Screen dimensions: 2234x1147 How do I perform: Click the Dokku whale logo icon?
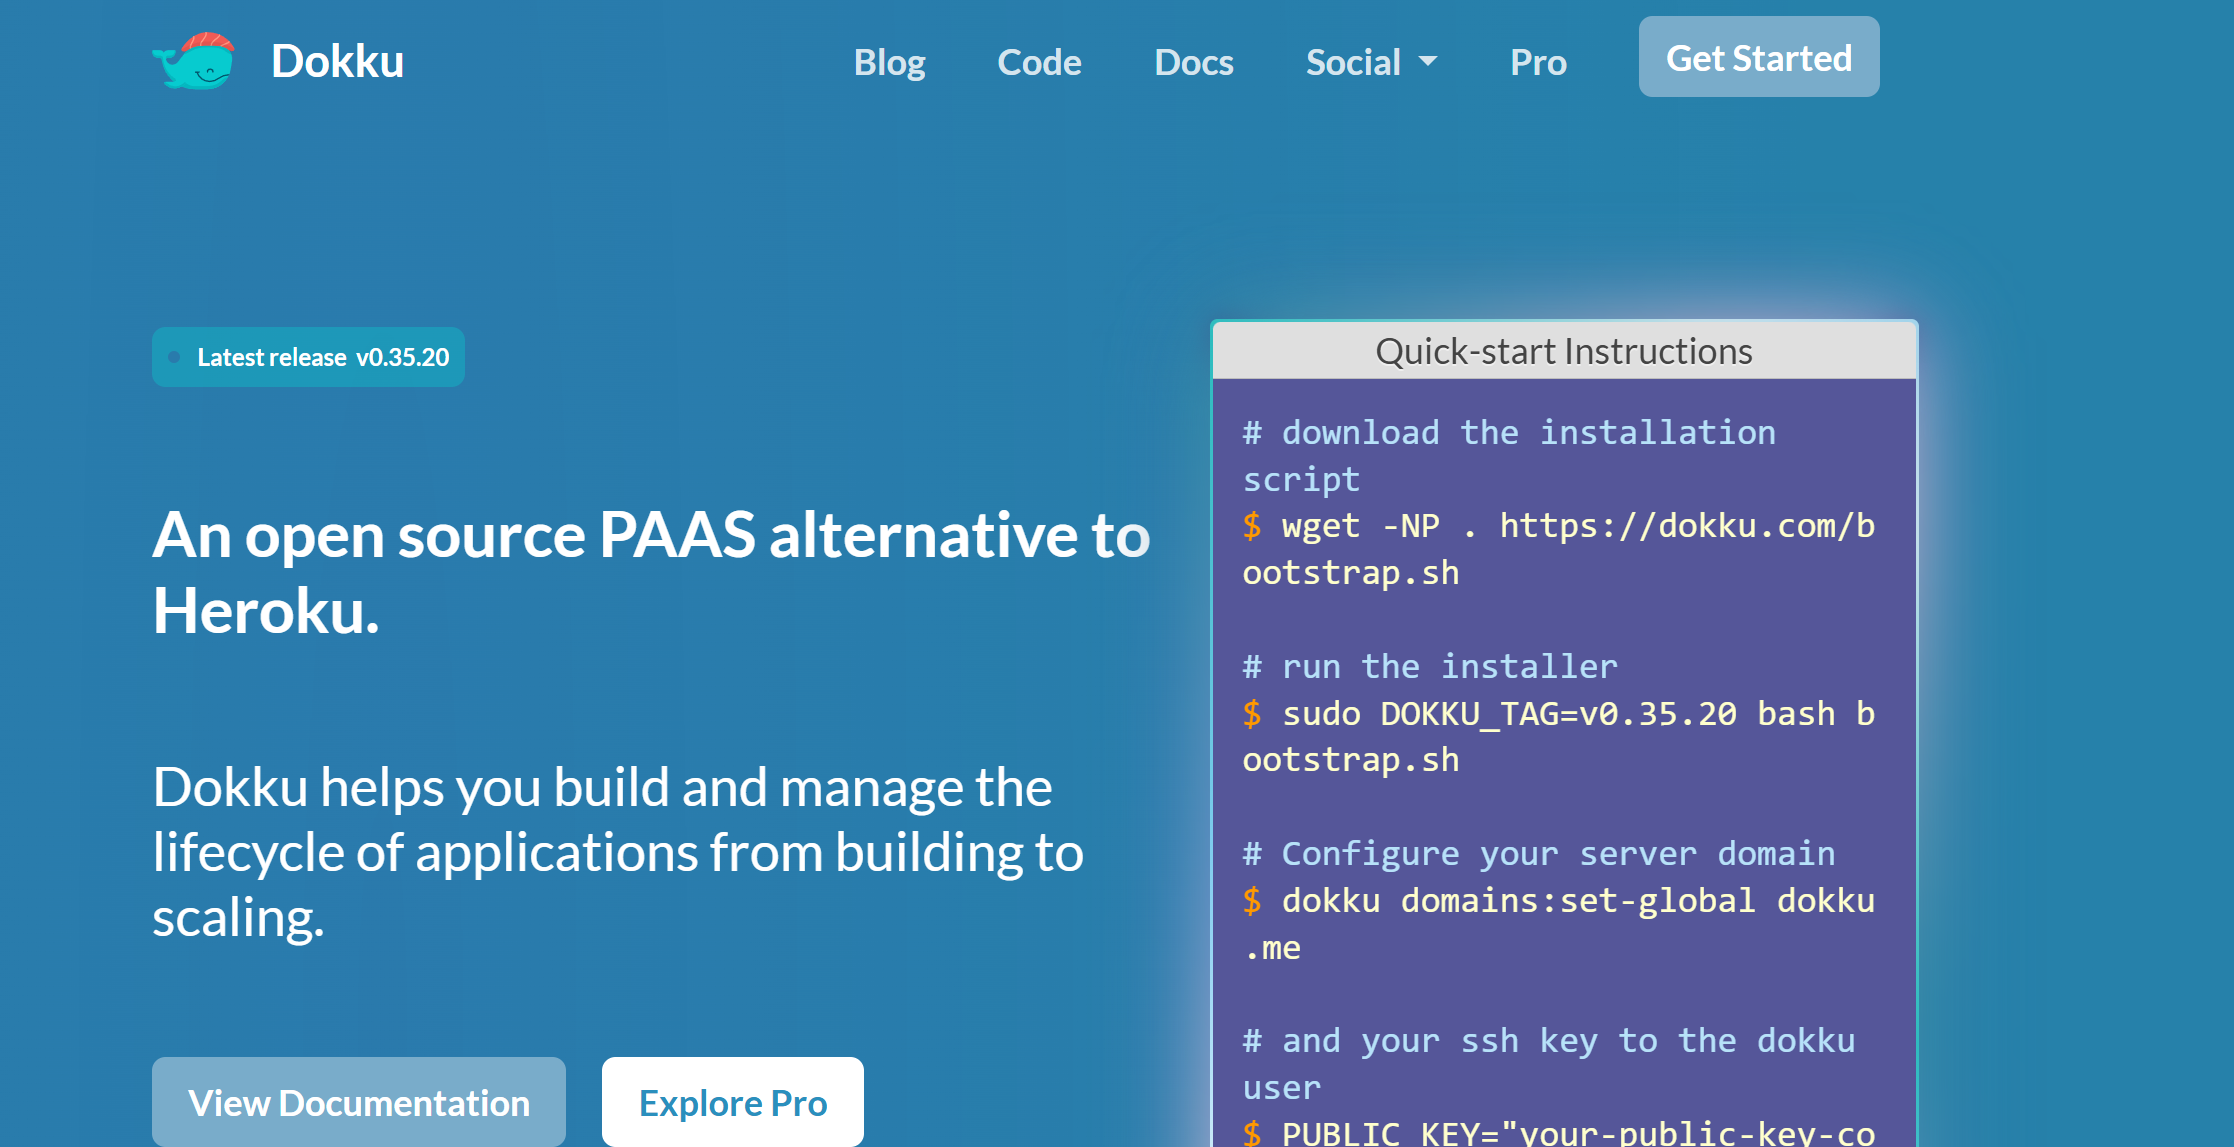194,61
